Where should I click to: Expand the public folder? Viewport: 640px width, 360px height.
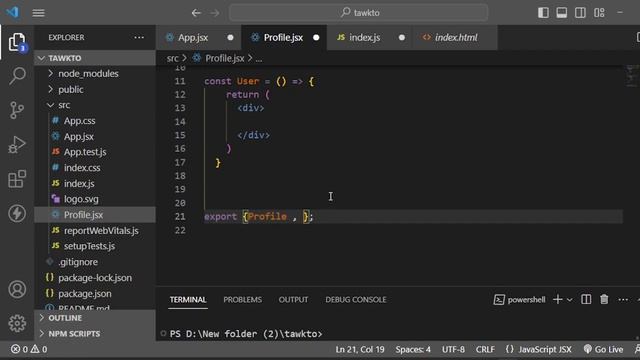tap(95, 89)
